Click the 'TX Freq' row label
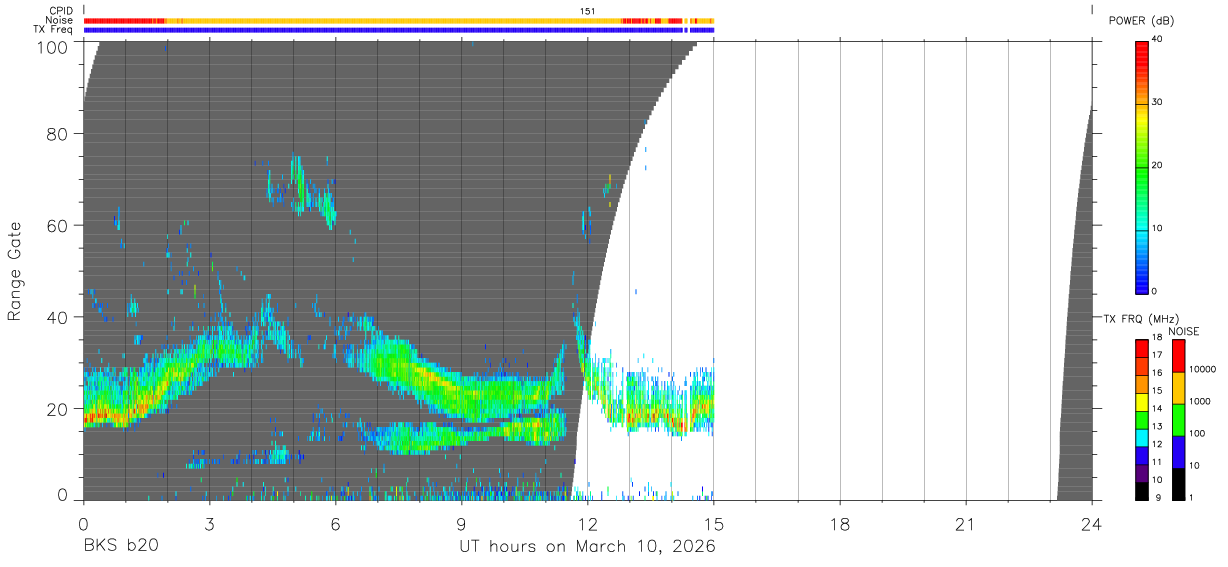Screen dimensions: 1228x567 (54, 30)
